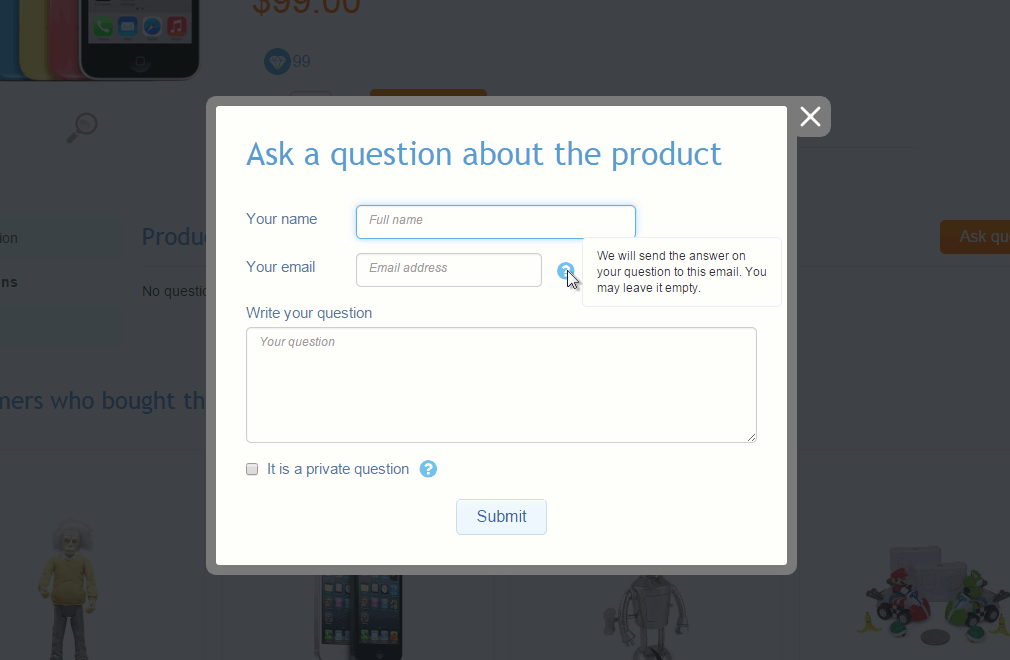The image size is (1010, 660).
Task: Open the robot figure product thumbnail
Action: tap(646, 616)
